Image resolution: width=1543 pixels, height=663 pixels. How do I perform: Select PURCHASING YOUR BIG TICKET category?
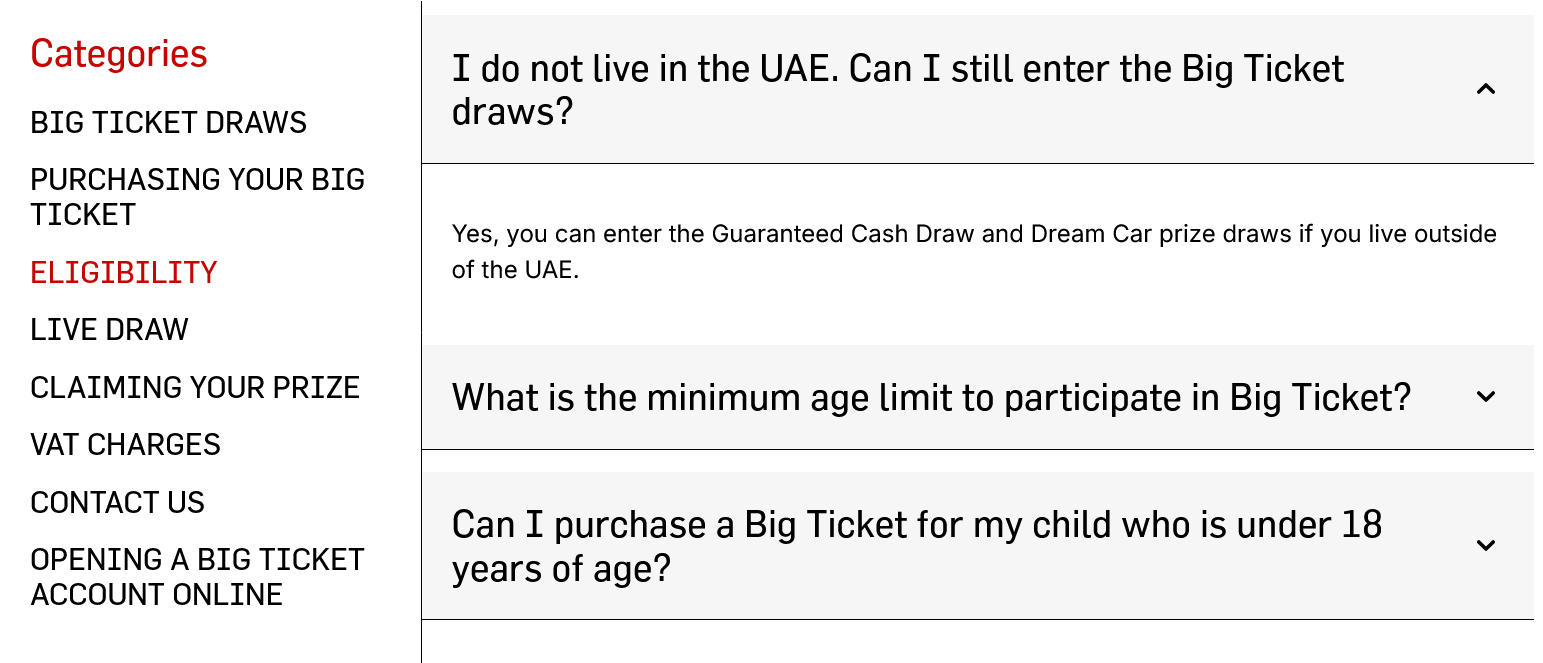click(197, 197)
